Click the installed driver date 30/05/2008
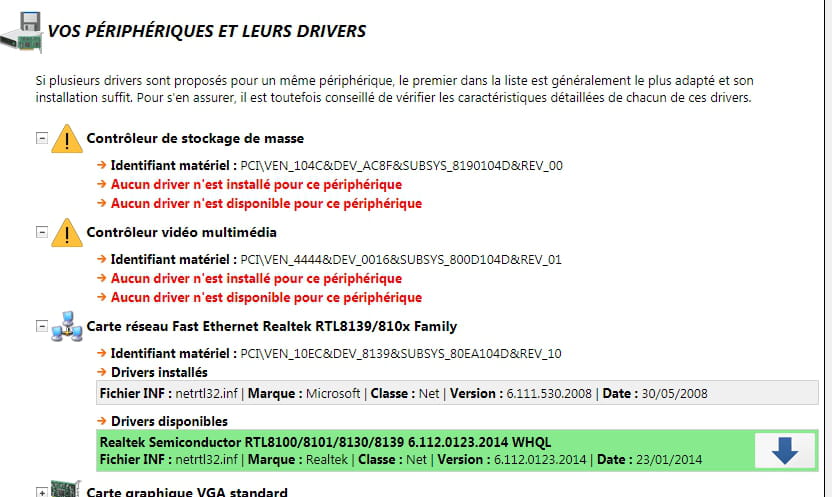The height and width of the screenshot is (497, 832). pyautogui.click(x=674, y=394)
